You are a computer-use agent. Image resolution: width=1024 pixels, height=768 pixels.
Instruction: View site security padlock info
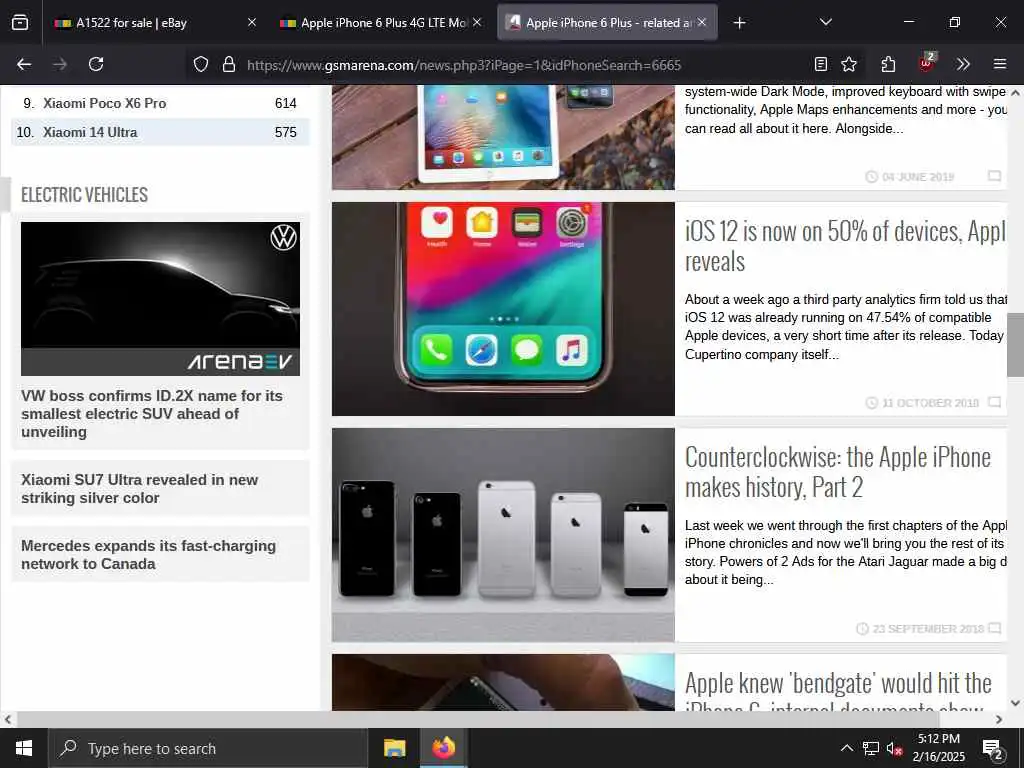click(229, 64)
